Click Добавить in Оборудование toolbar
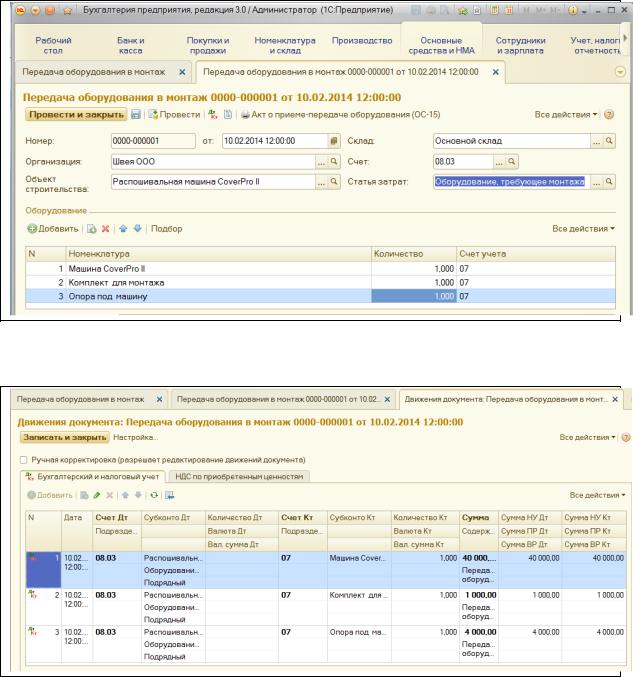633x677 pixels. point(53,229)
